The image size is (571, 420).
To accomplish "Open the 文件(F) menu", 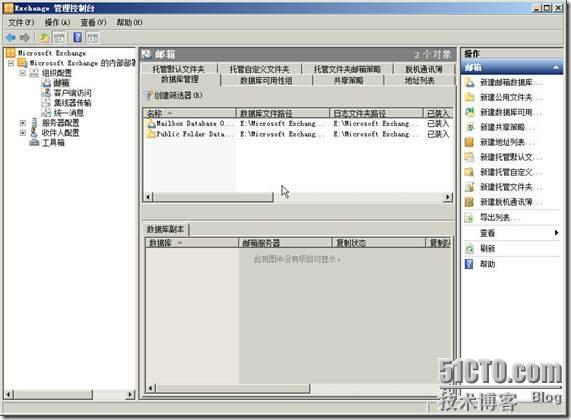I will point(21,23).
